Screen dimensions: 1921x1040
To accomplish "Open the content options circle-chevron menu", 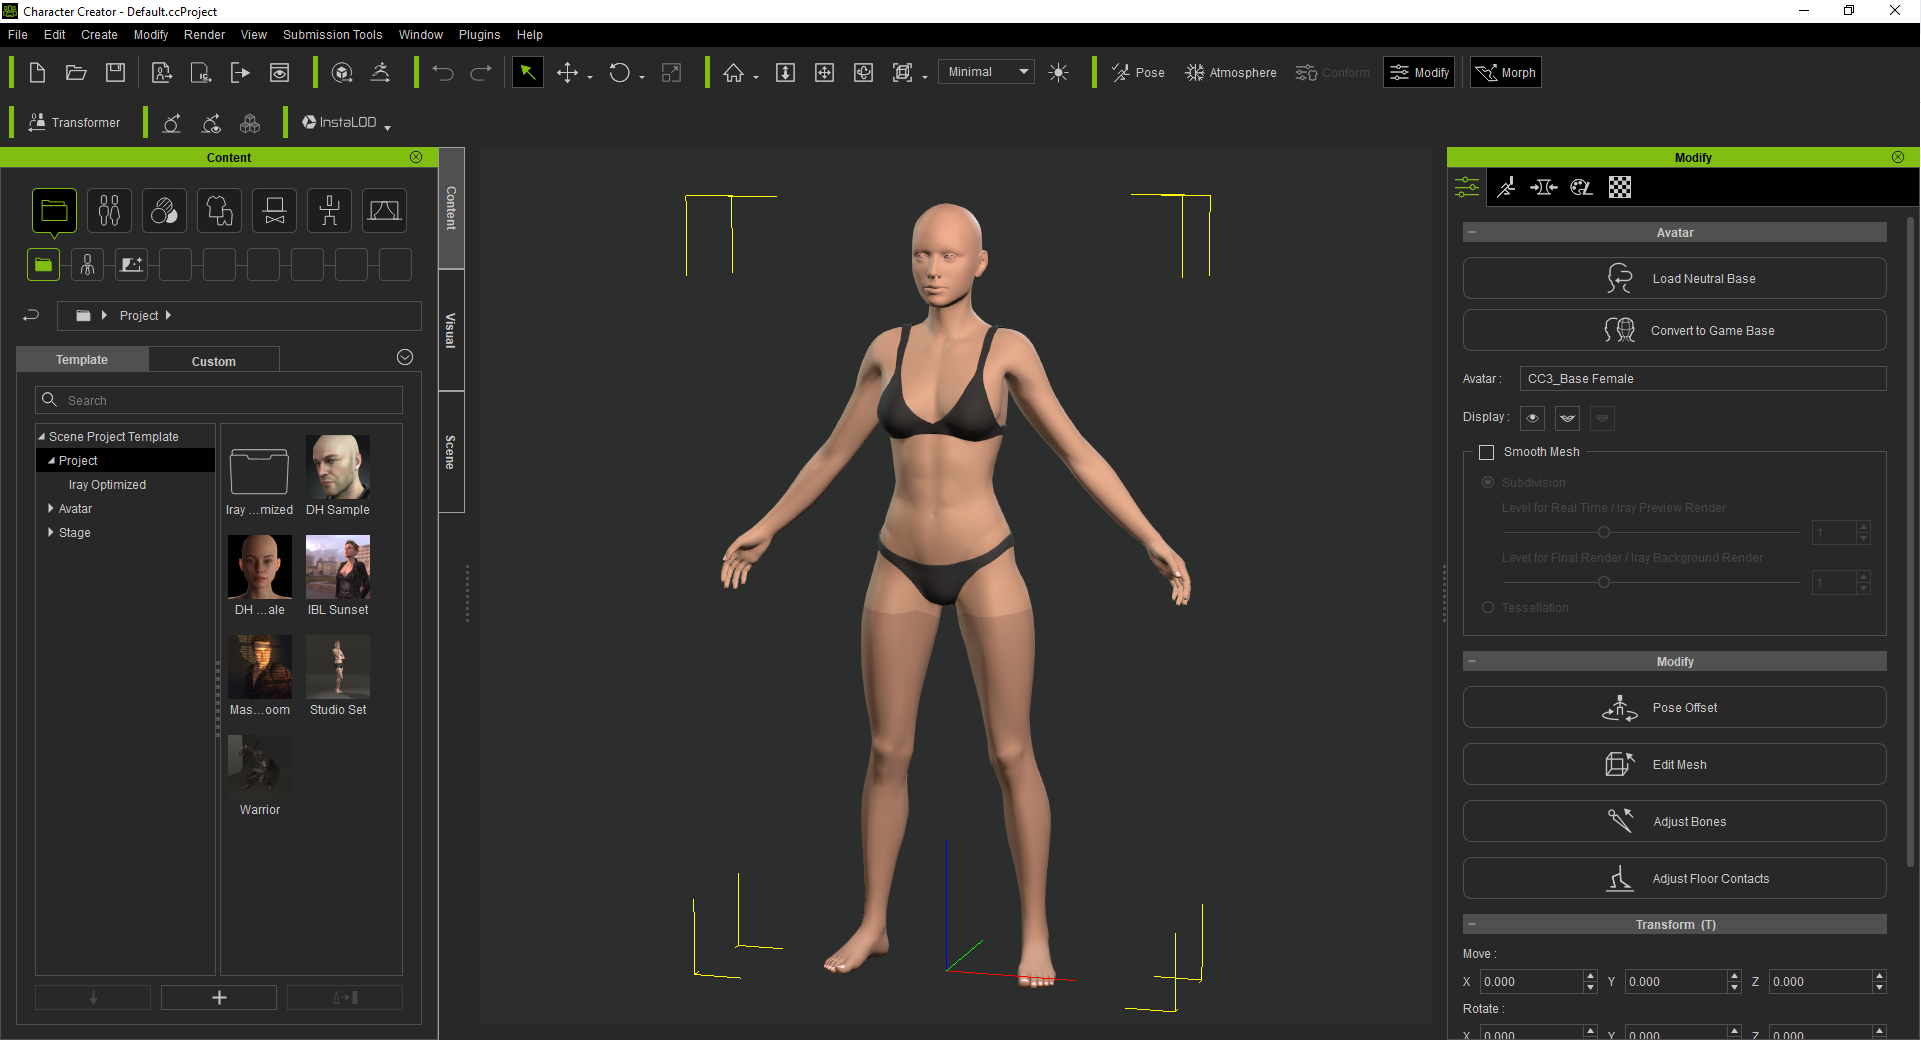I will 405,357.
